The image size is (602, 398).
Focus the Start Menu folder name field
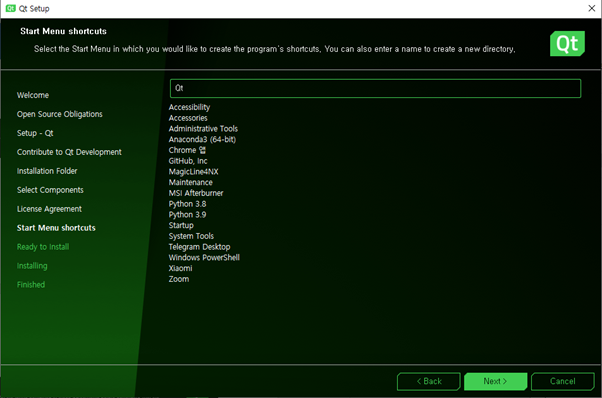tap(375, 88)
